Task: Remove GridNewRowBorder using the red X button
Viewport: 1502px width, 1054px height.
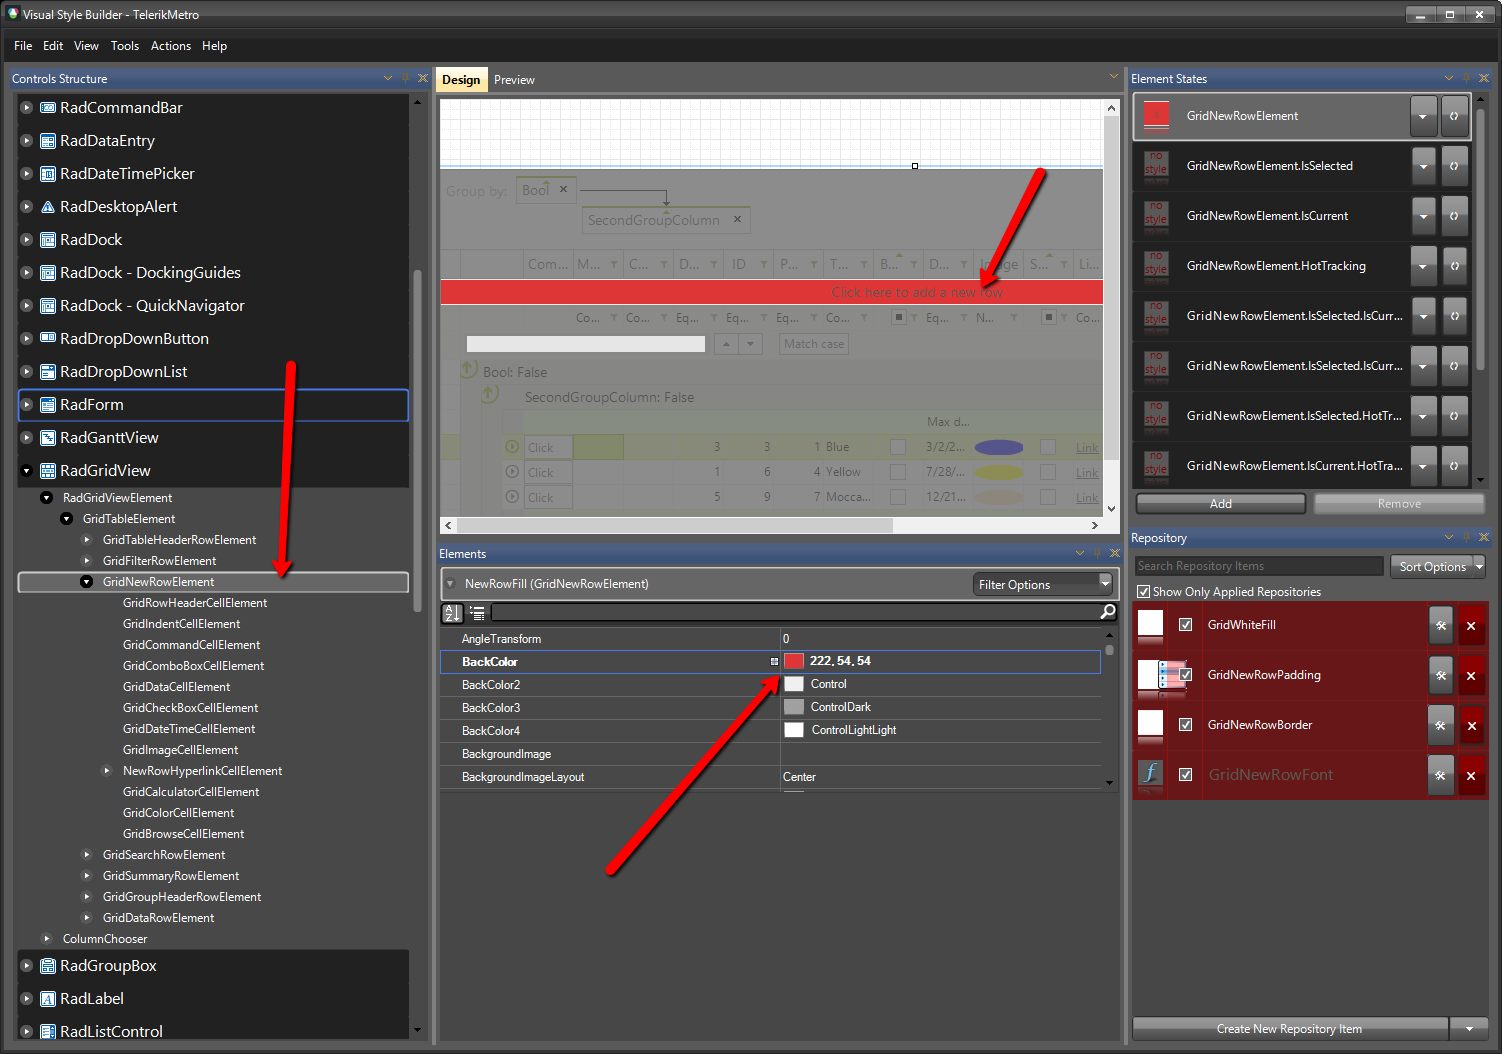Action: 1471,726
